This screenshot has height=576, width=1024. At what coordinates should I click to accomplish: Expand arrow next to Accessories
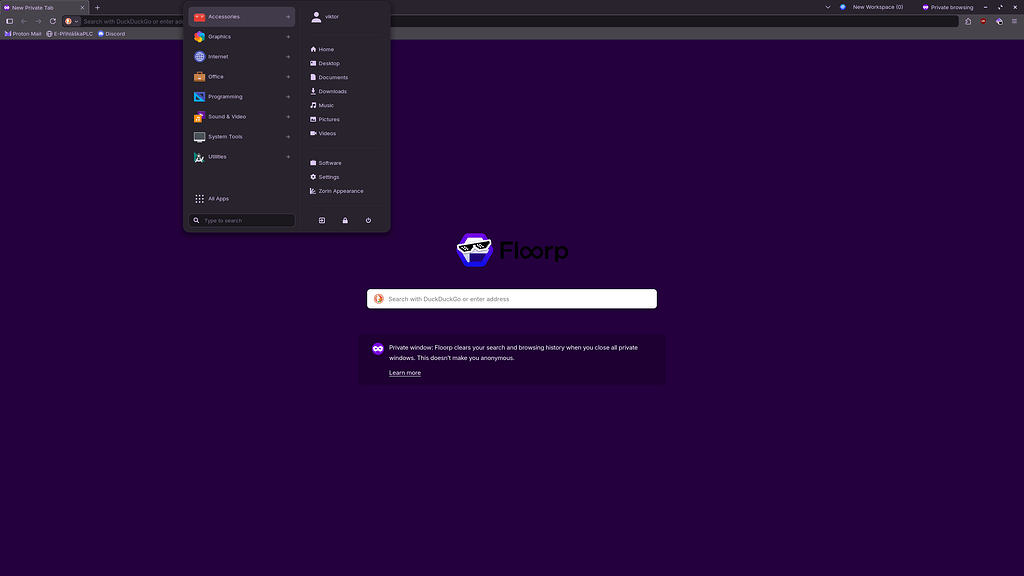pos(287,17)
